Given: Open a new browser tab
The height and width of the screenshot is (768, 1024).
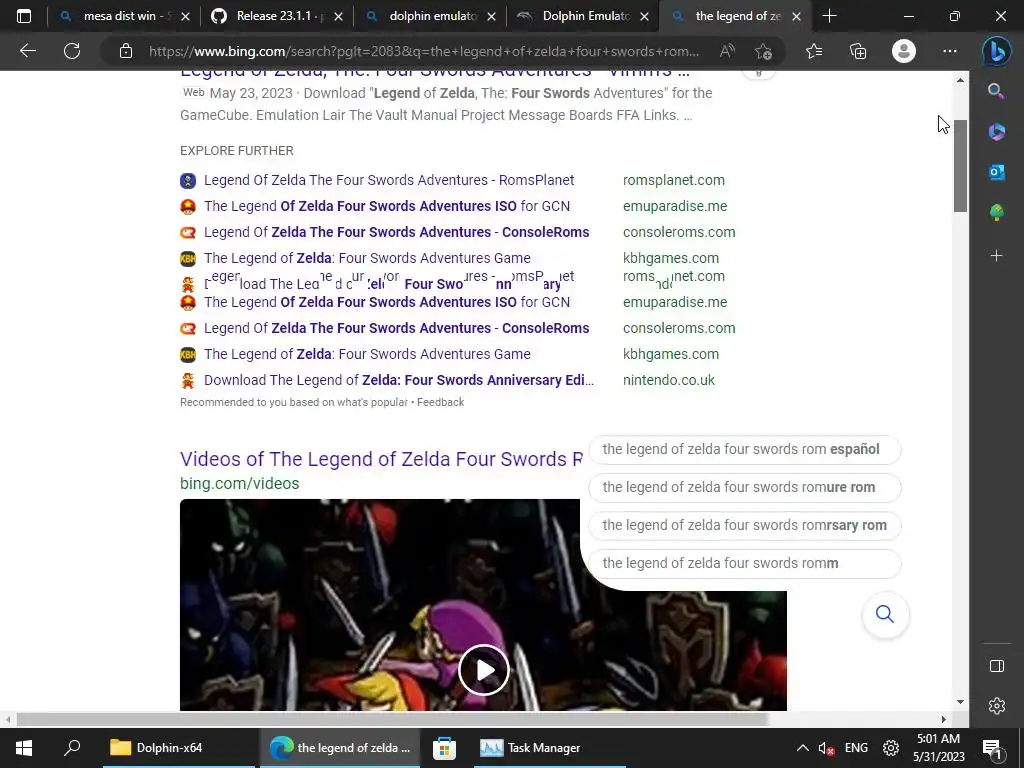Looking at the screenshot, I should coord(829,16).
